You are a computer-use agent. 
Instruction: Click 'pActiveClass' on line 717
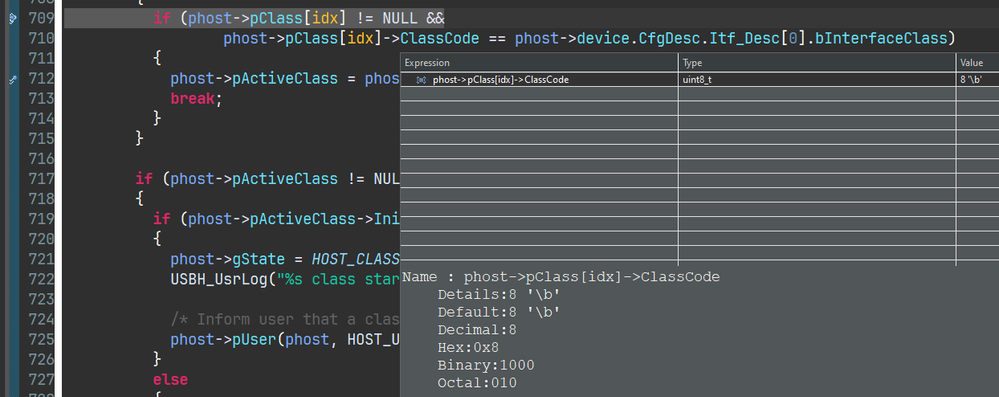point(285,179)
